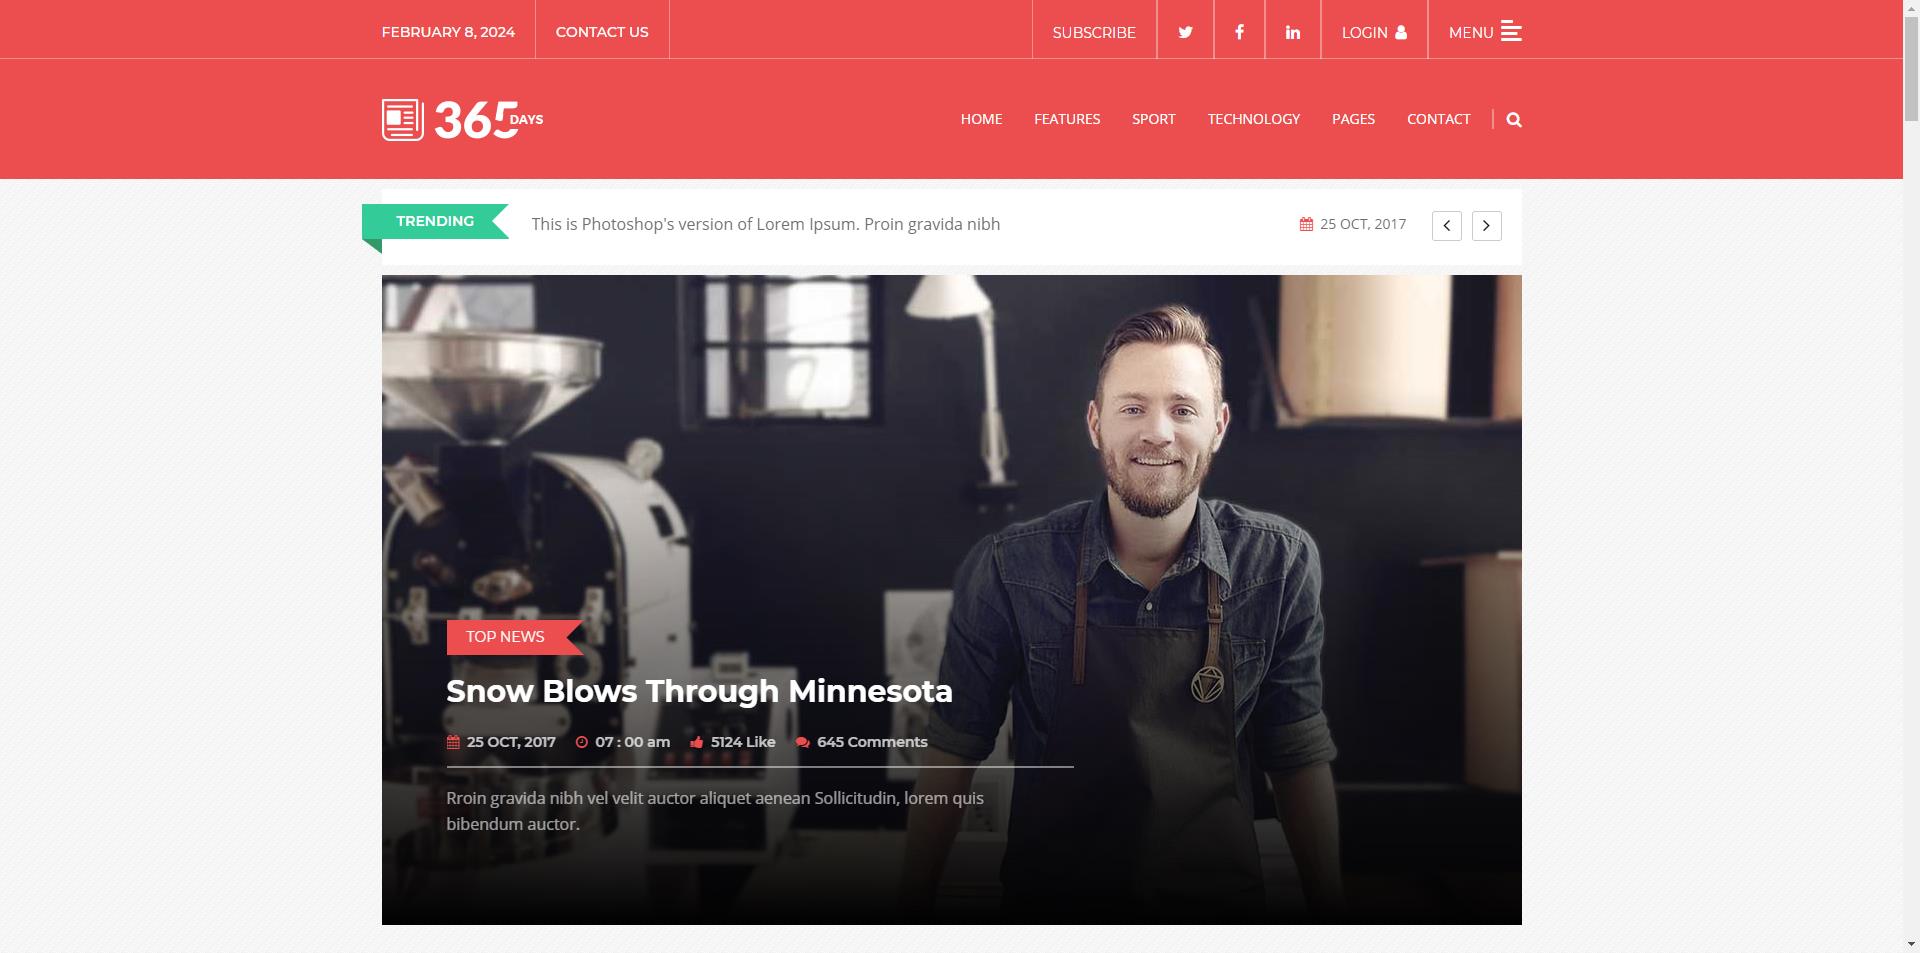Open the TECHNOLOGY menu item
Image resolution: width=1920 pixels, height=953 pixels.
coord(1253,119)
